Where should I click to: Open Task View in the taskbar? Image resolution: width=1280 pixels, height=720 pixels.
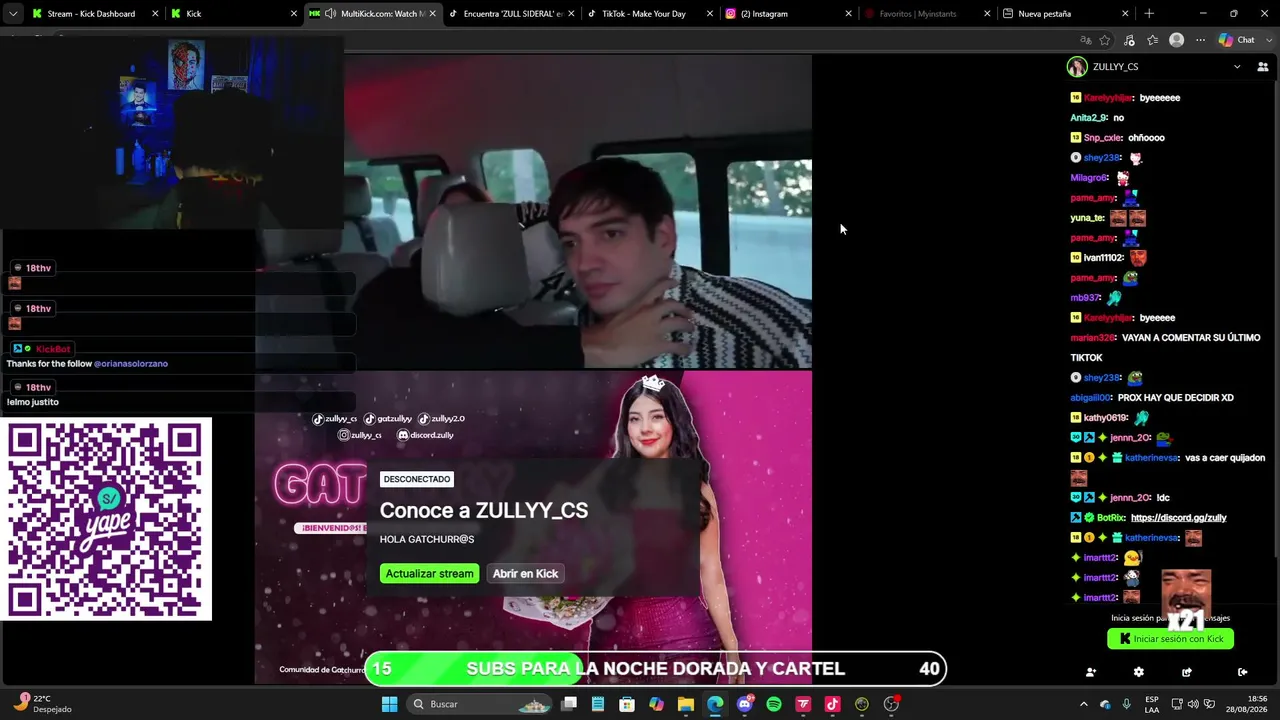(x=569, y=704)
